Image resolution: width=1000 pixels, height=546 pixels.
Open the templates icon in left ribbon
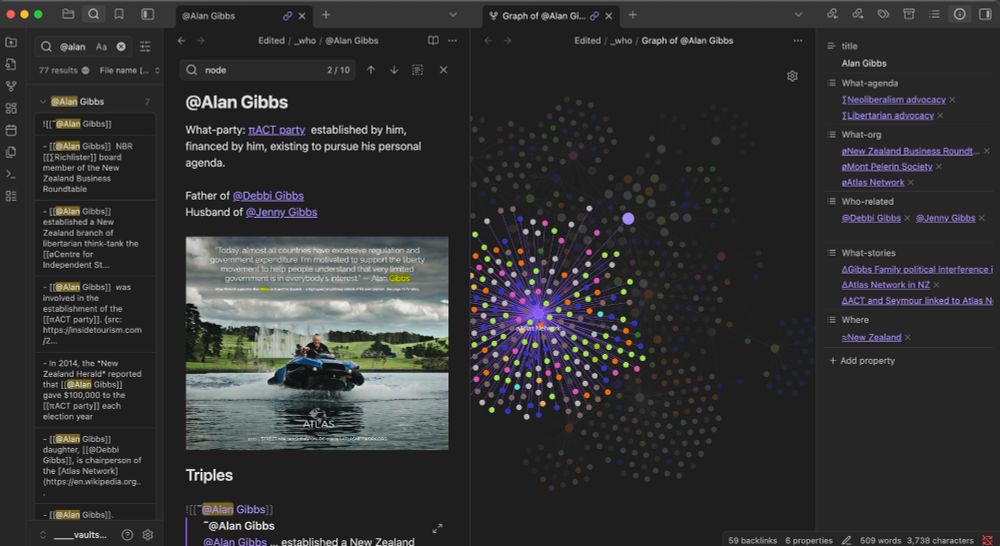(11, 152)
